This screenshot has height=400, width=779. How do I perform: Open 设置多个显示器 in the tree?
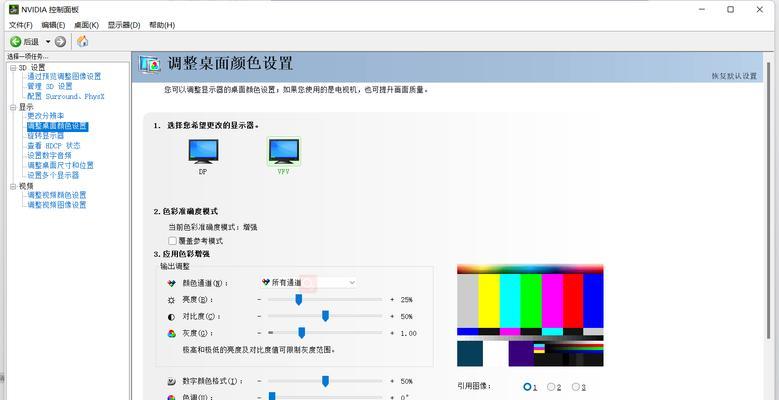point(53,175)
